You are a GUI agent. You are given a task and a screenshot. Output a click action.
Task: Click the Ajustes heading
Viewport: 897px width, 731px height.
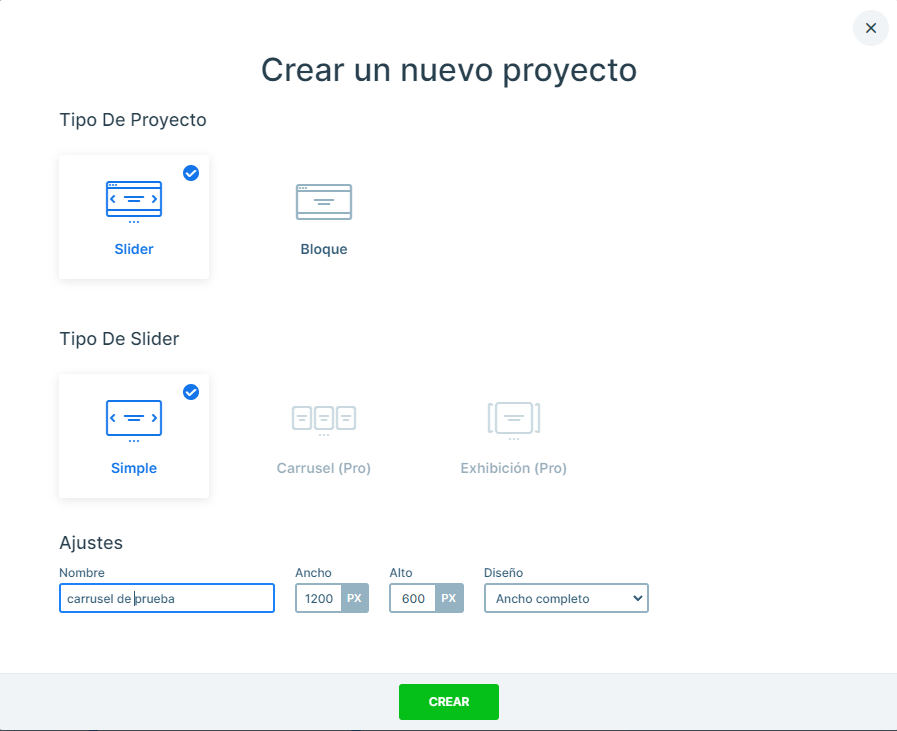click(91, 543)
